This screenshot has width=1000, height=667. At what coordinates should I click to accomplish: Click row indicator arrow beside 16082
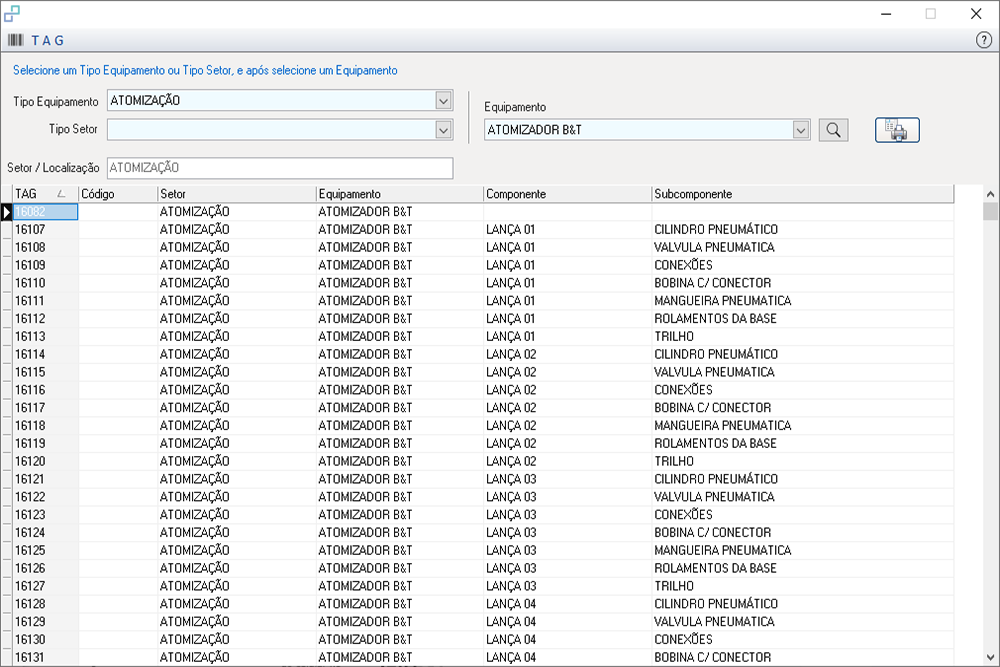click(x=6, y=212)
